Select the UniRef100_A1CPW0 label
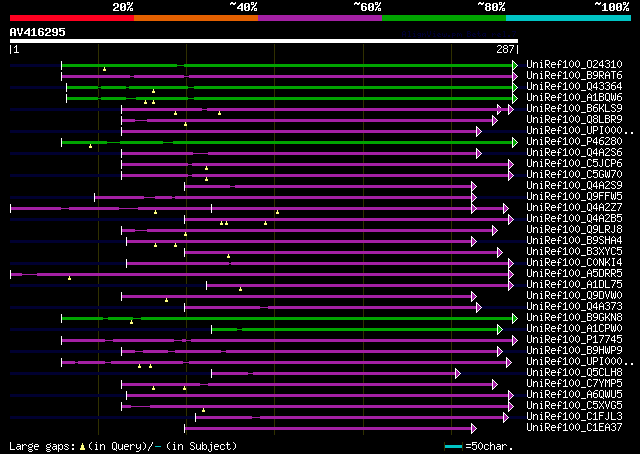Image resolution: width=640 pixels, height=454 pixels. pos(574,329)
